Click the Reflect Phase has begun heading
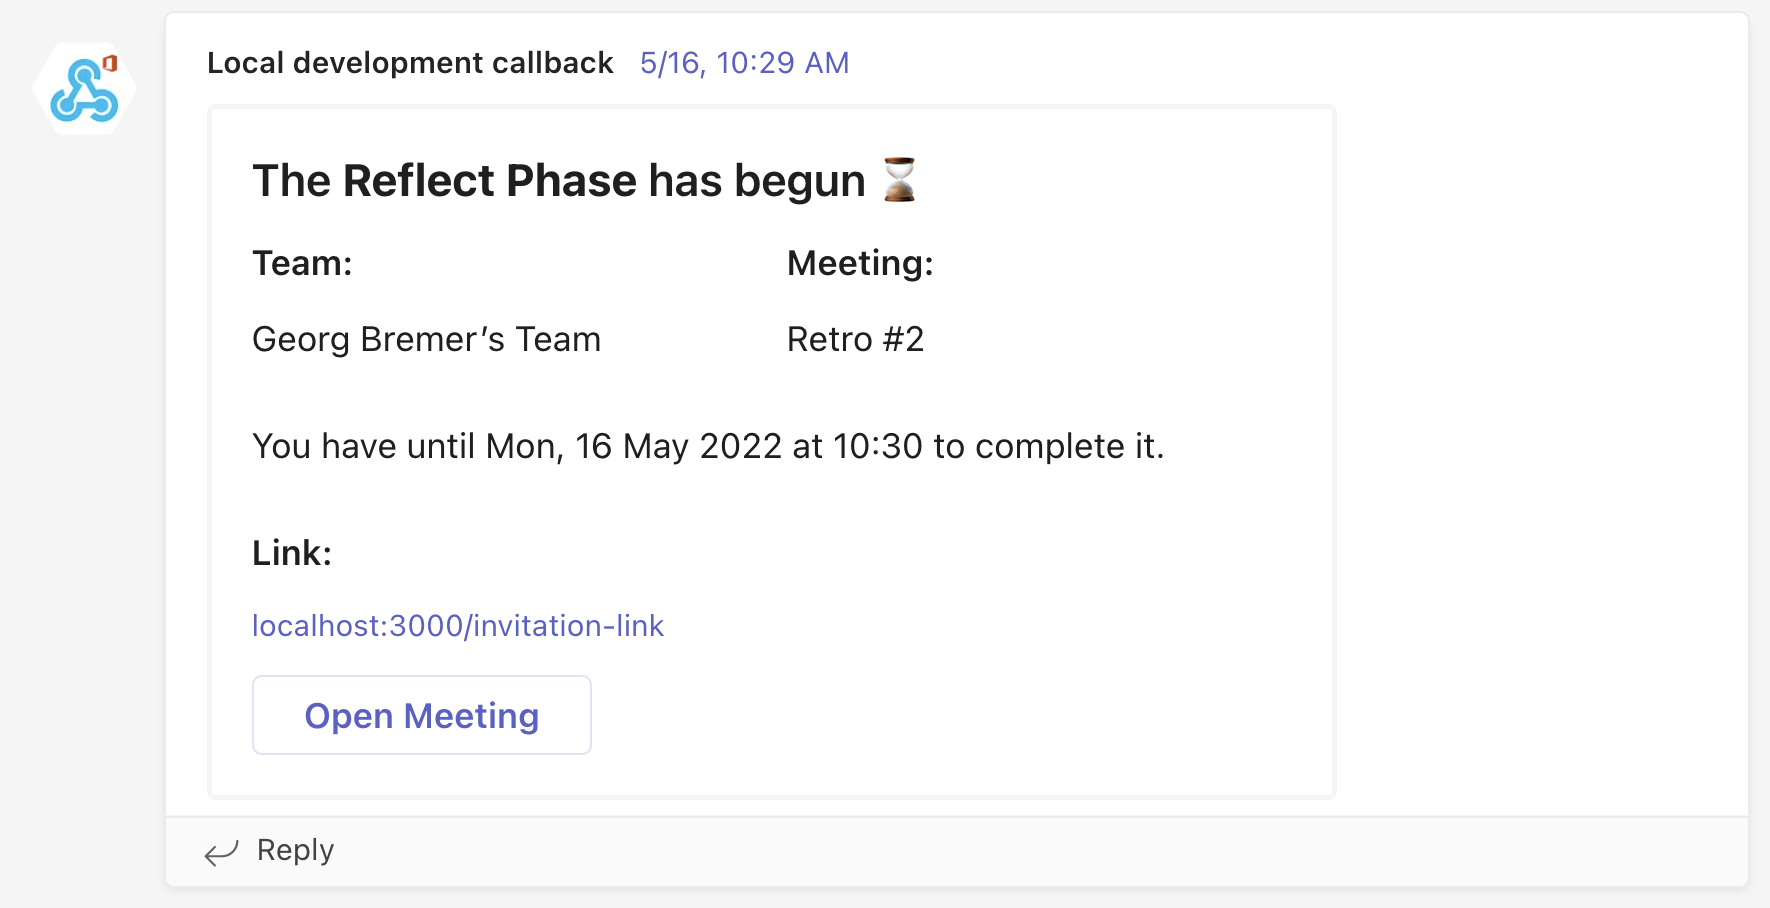 coord(558,181)
